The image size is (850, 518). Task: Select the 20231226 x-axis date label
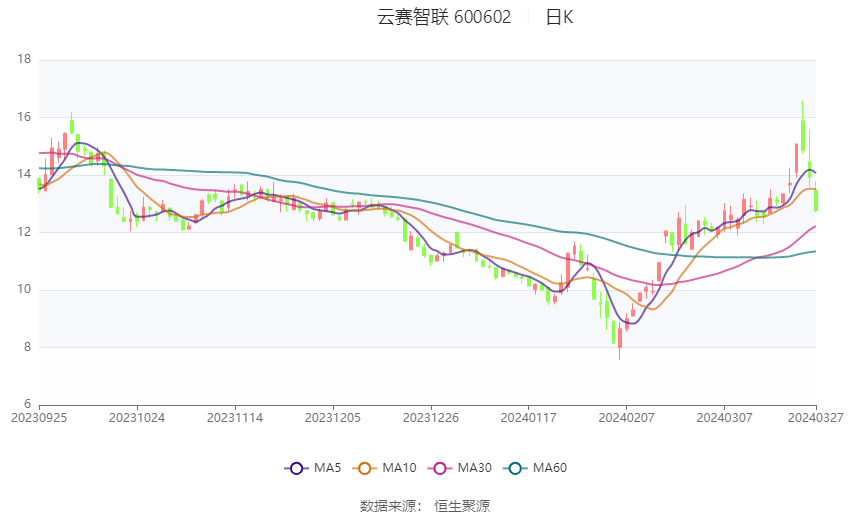point(431,418)
